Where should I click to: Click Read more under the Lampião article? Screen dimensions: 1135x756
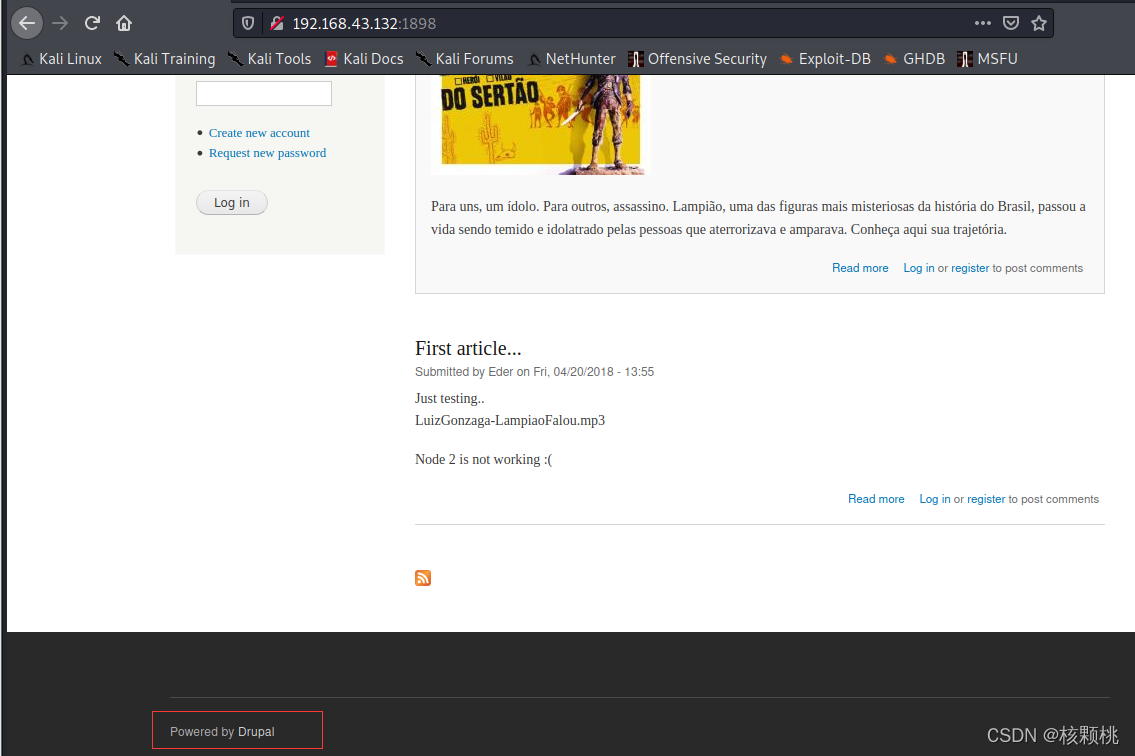pos(860,268)
